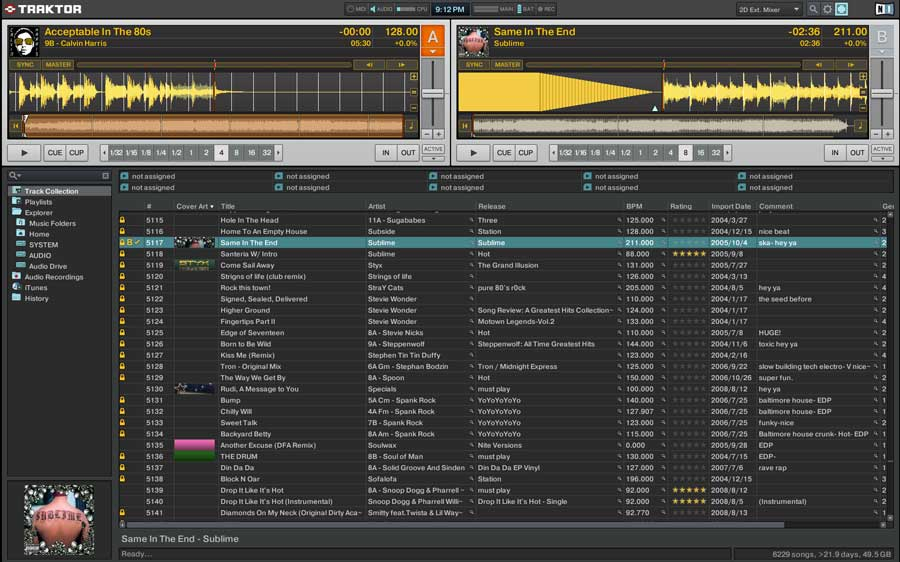This screenshot has height=562, width=900.
Task: Select the Playlists icon in browser tree
Action: 15,202
